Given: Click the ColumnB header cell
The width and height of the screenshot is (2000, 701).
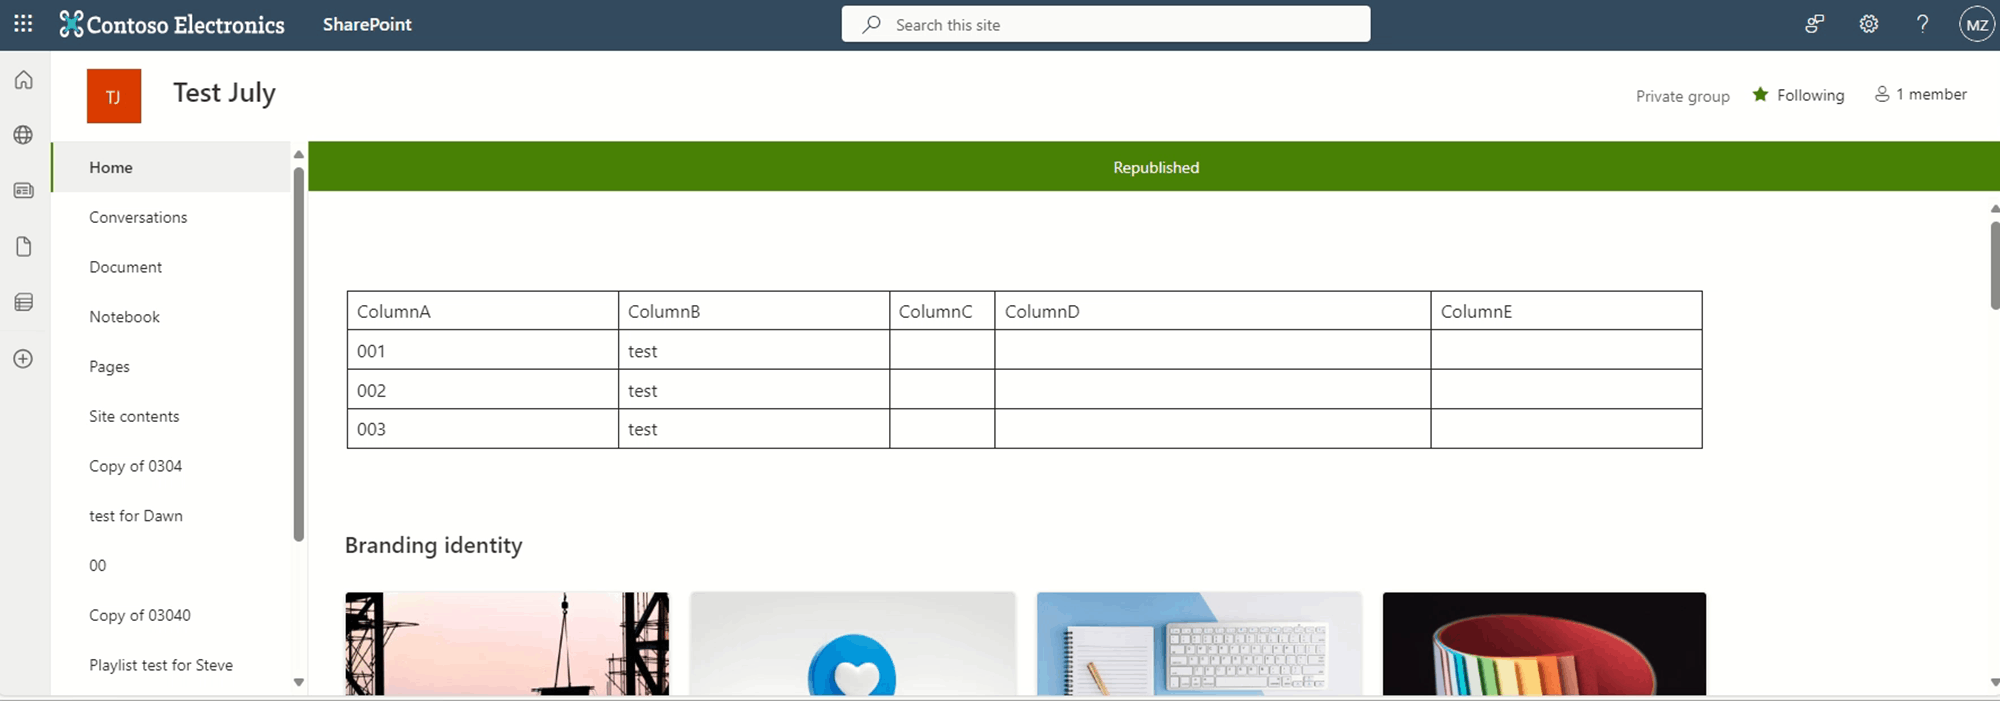Looking at the screenshot, I should (x=754, y=311).
